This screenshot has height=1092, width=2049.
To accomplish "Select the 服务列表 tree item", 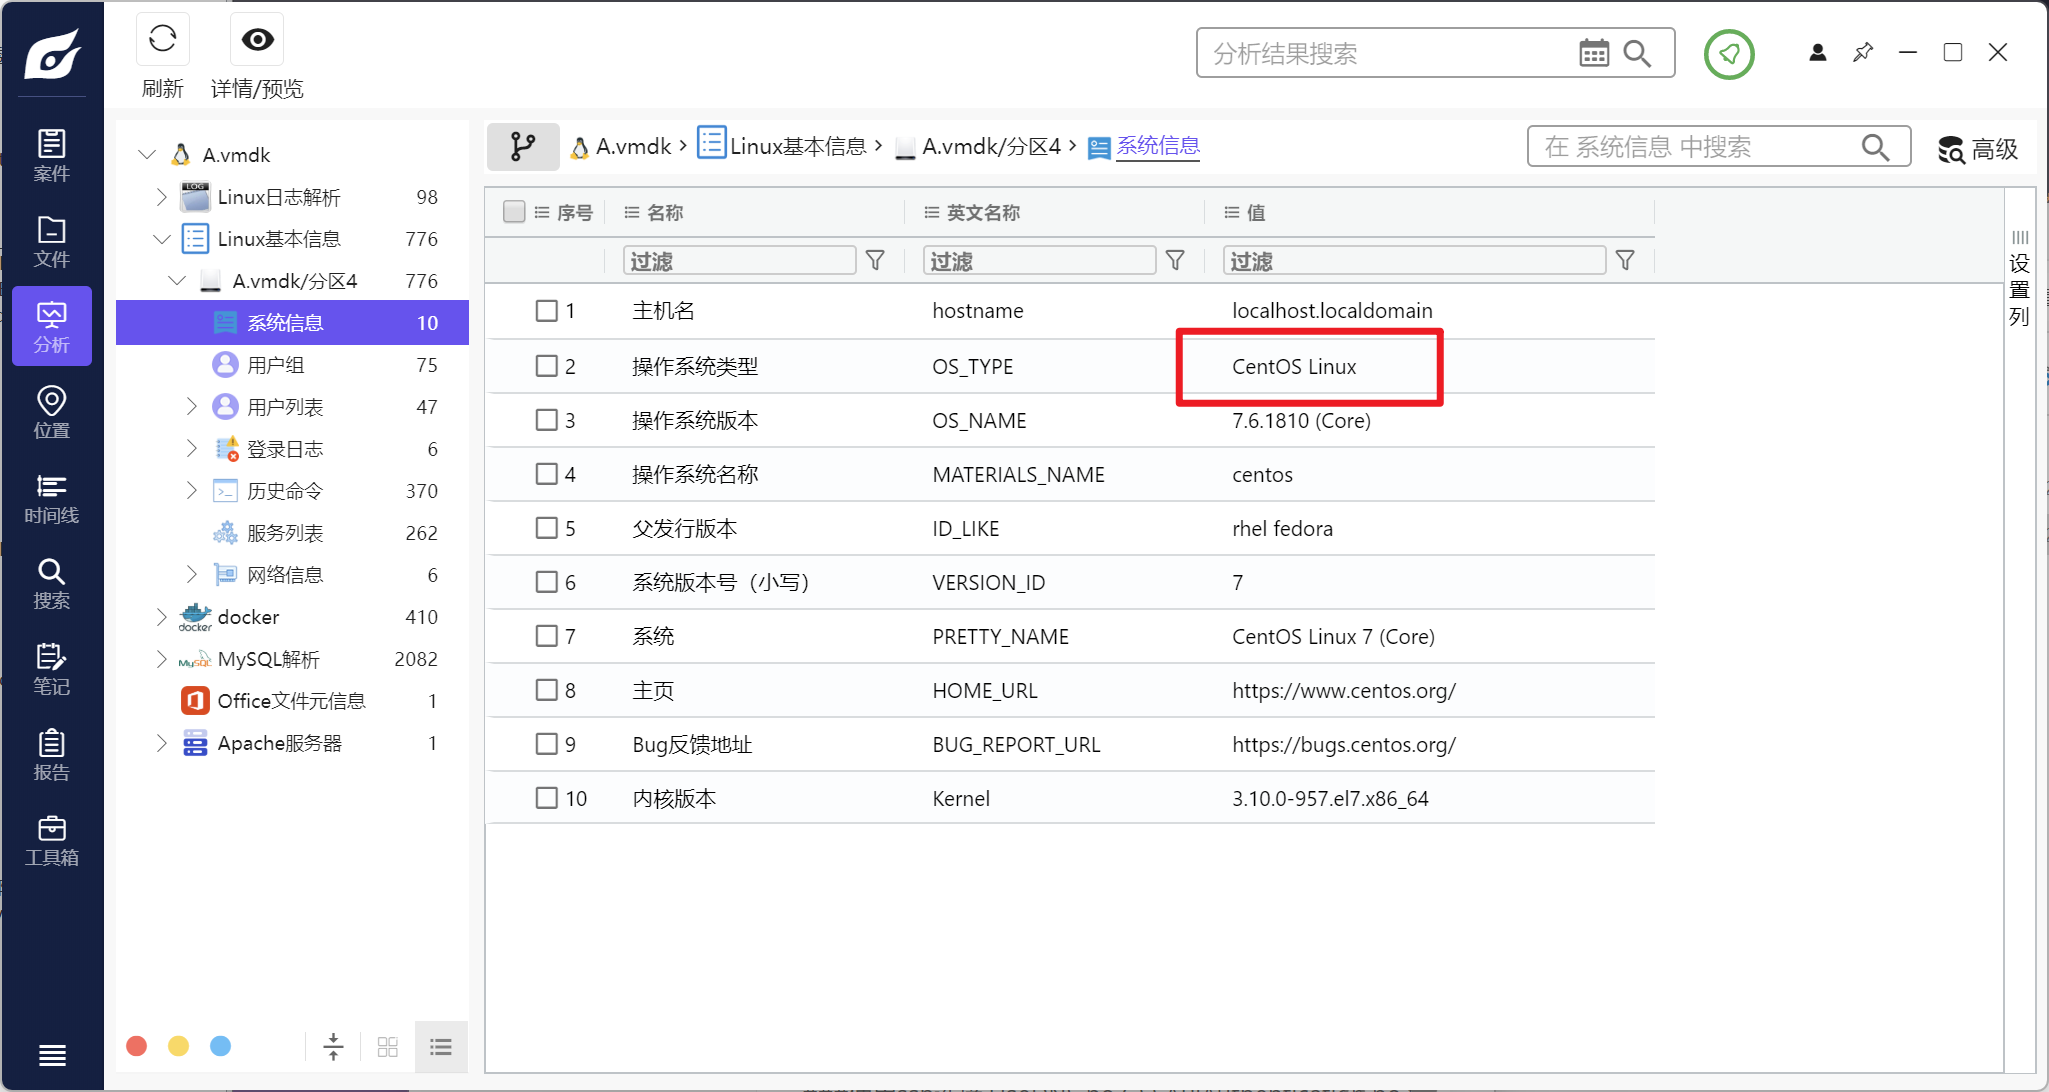I will pos(292,533).
